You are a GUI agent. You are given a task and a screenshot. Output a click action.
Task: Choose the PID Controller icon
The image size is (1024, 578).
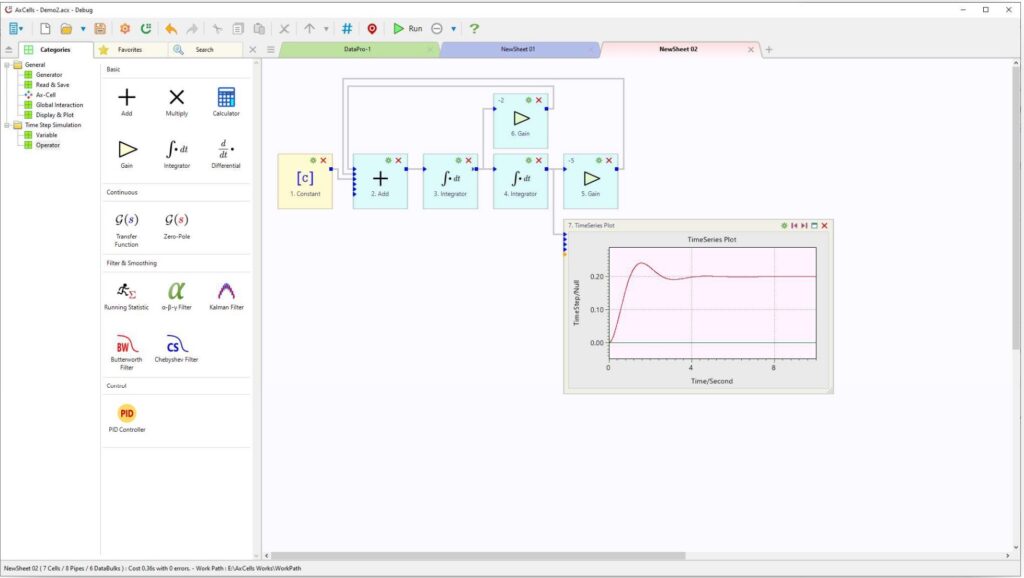(126, 410)
